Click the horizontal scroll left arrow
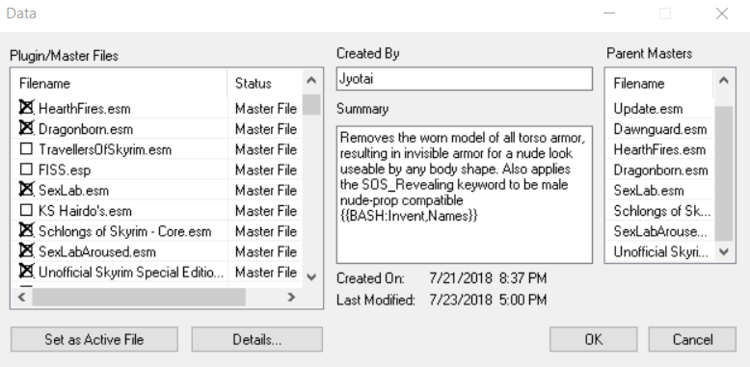Viewport: 750px width, 367px height. point(22,297)
